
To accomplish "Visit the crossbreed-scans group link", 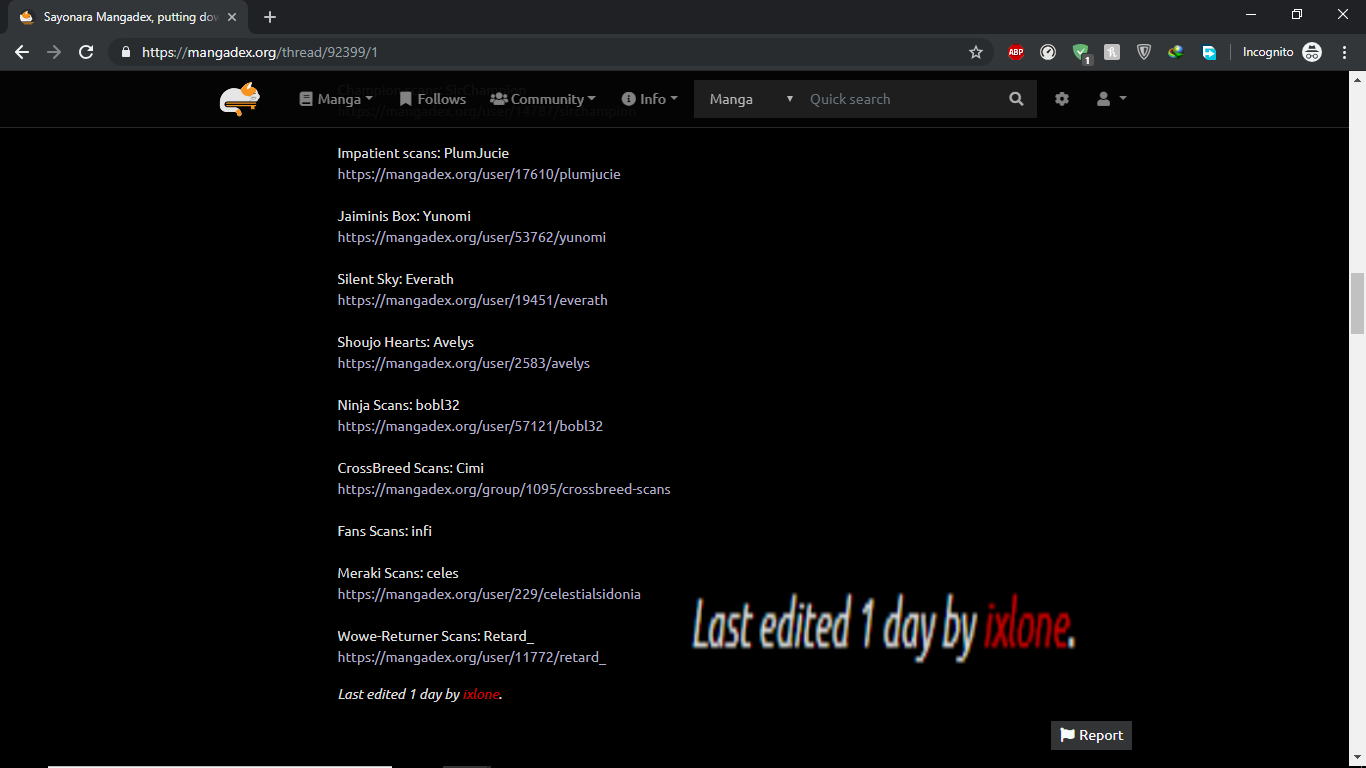I will coord(504,489).
